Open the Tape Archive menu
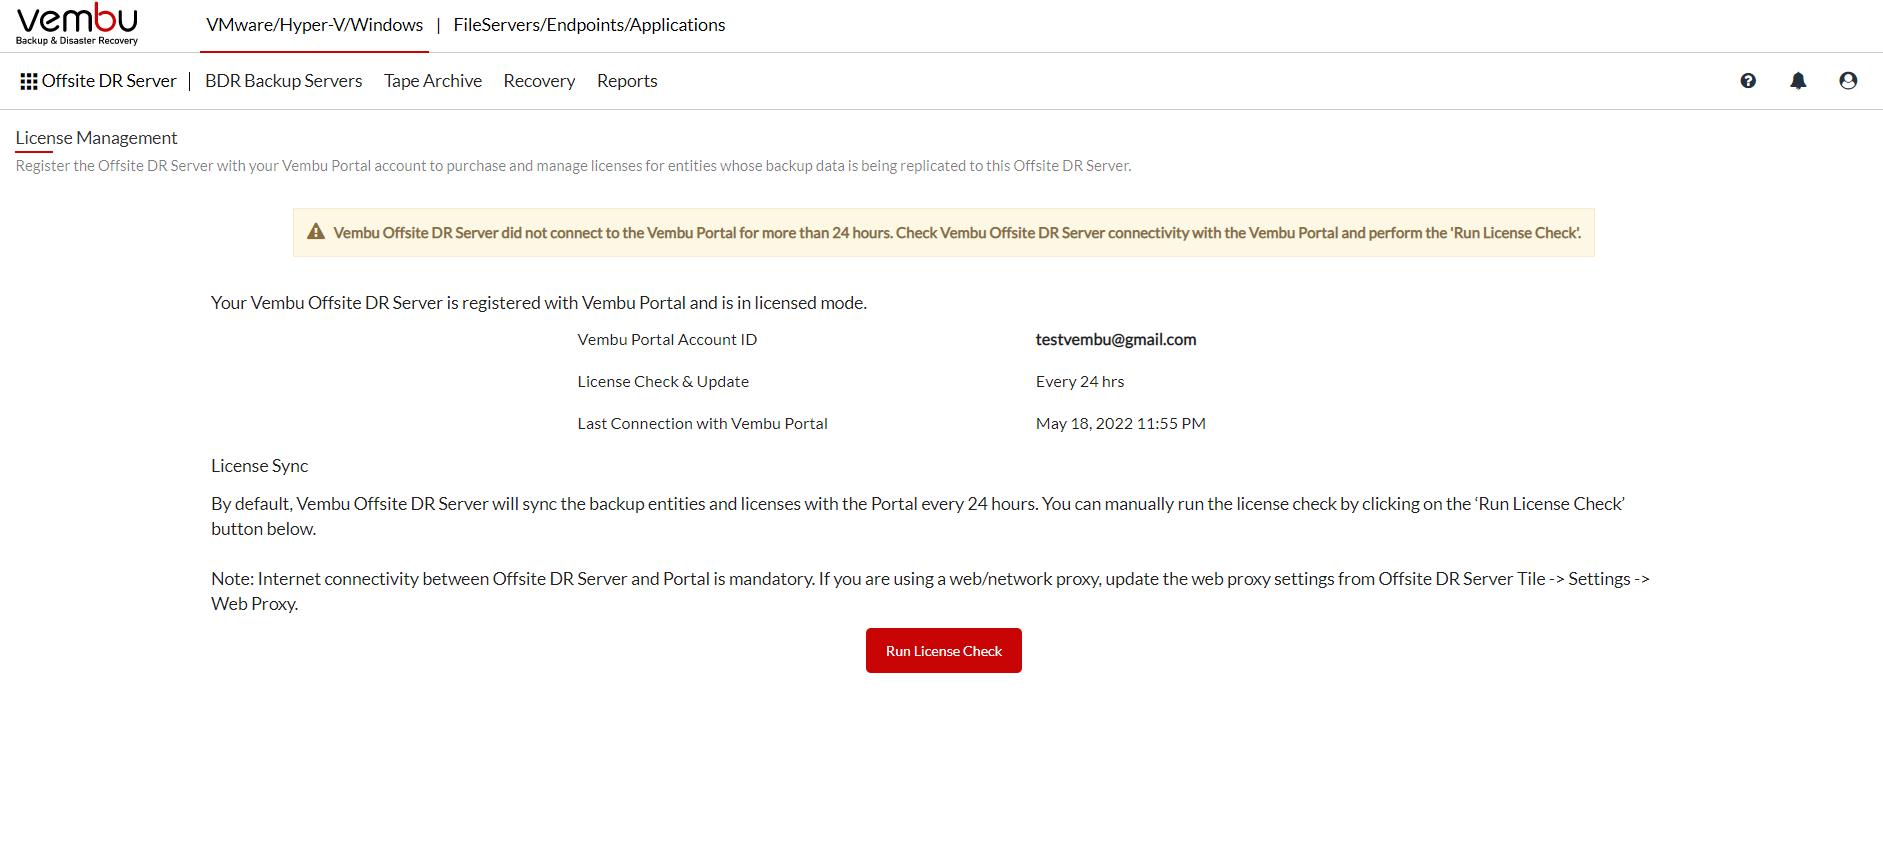1883x847 pixels. click(x=433, y=81)
